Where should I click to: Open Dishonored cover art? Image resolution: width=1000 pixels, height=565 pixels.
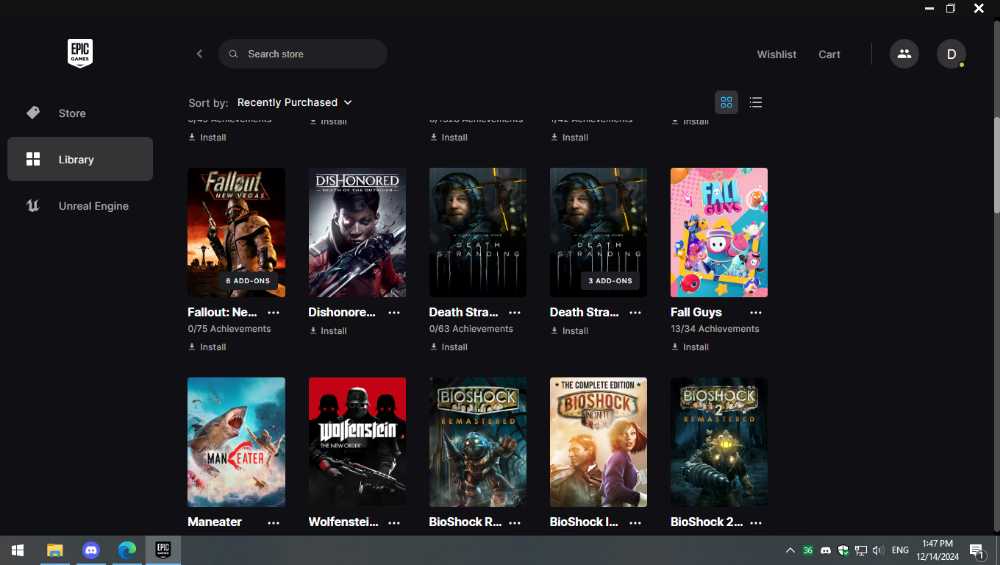(357, 233)
